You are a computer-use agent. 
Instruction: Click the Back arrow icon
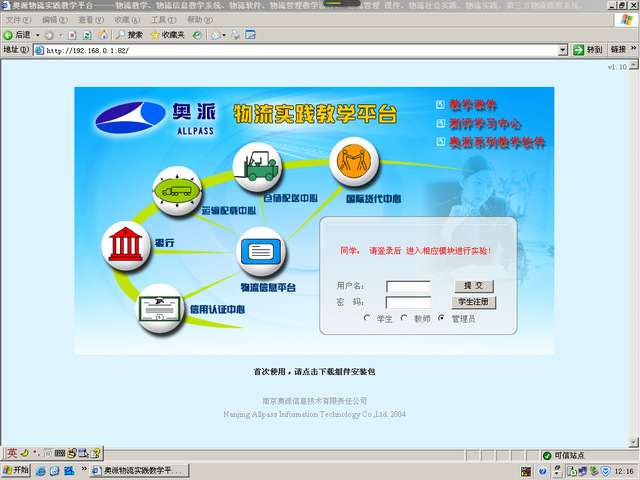click(x=8, y=35)
